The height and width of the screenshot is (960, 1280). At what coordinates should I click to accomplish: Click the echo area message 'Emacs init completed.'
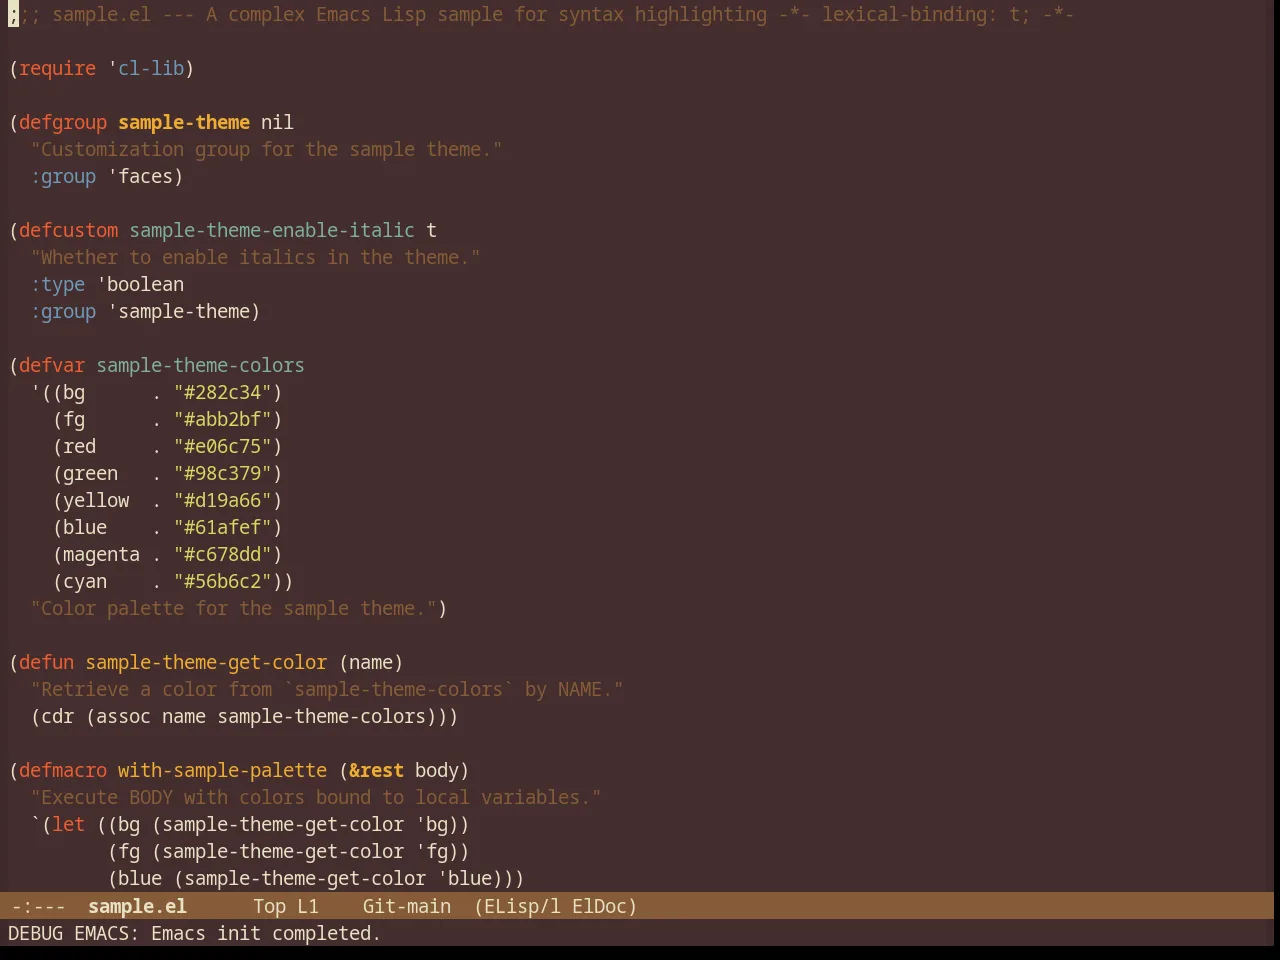coord(266,933)
